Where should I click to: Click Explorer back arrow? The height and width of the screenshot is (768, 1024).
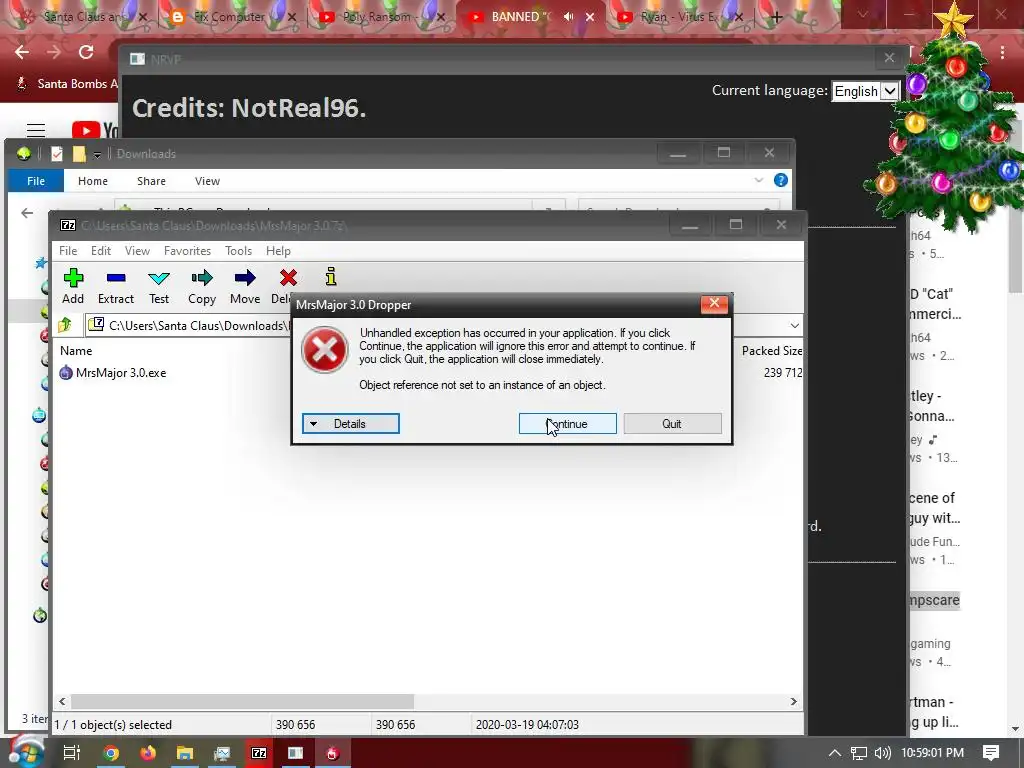coord(27,212)
